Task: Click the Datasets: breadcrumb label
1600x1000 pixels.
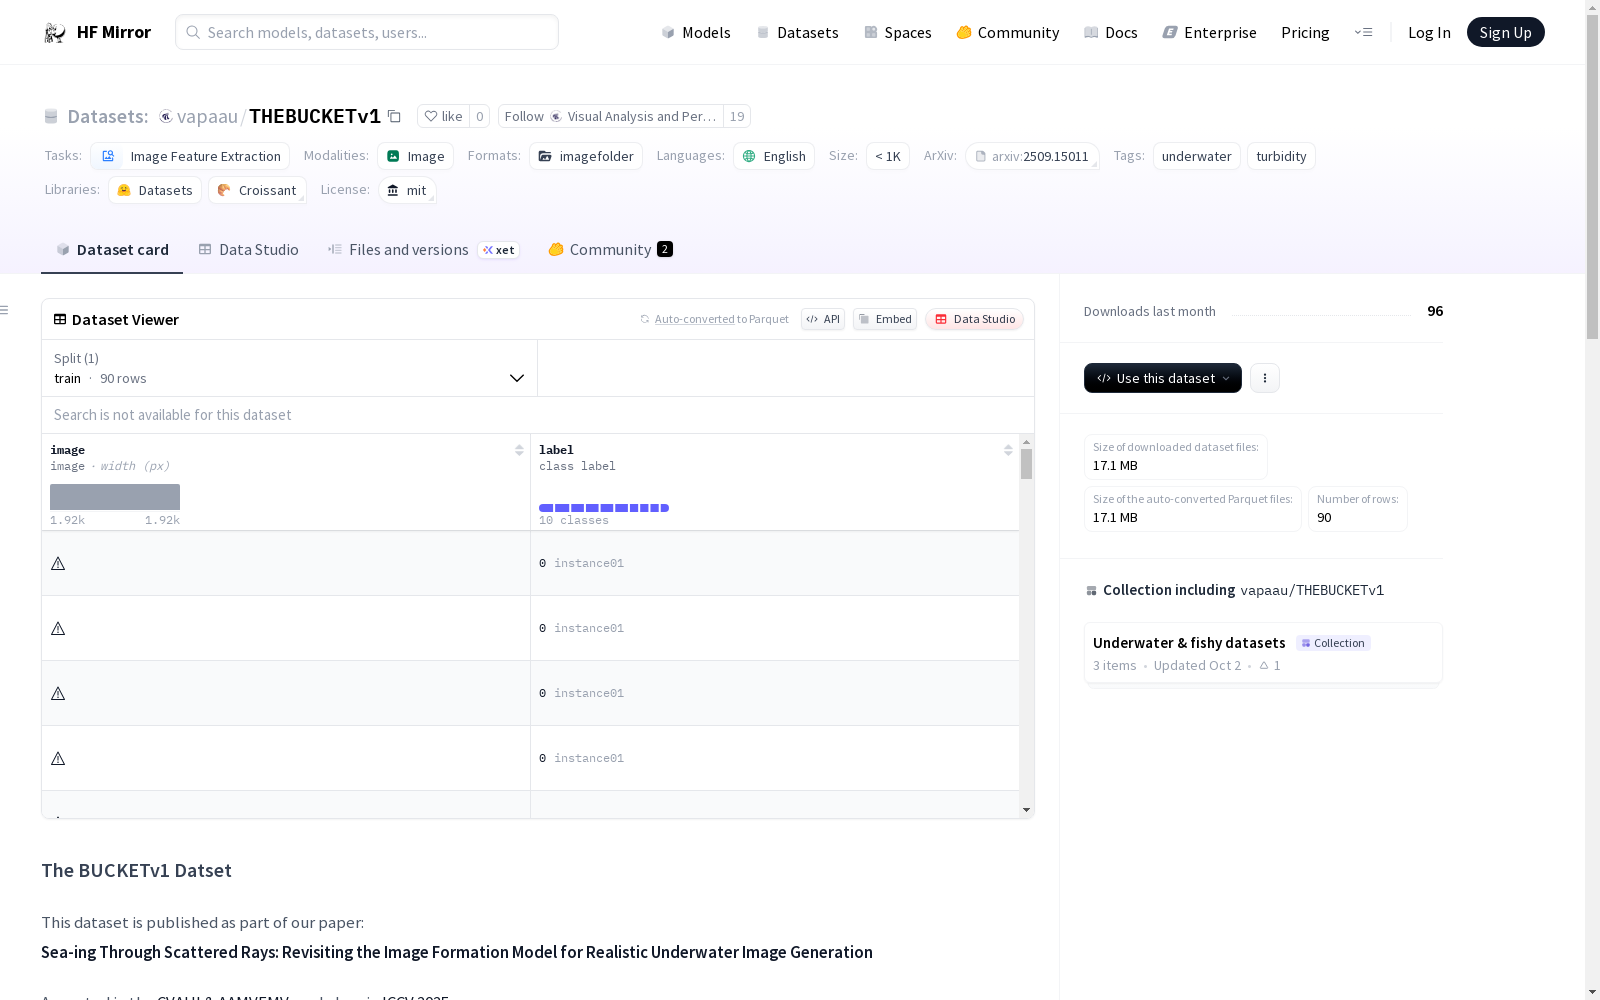Action: 108,116
